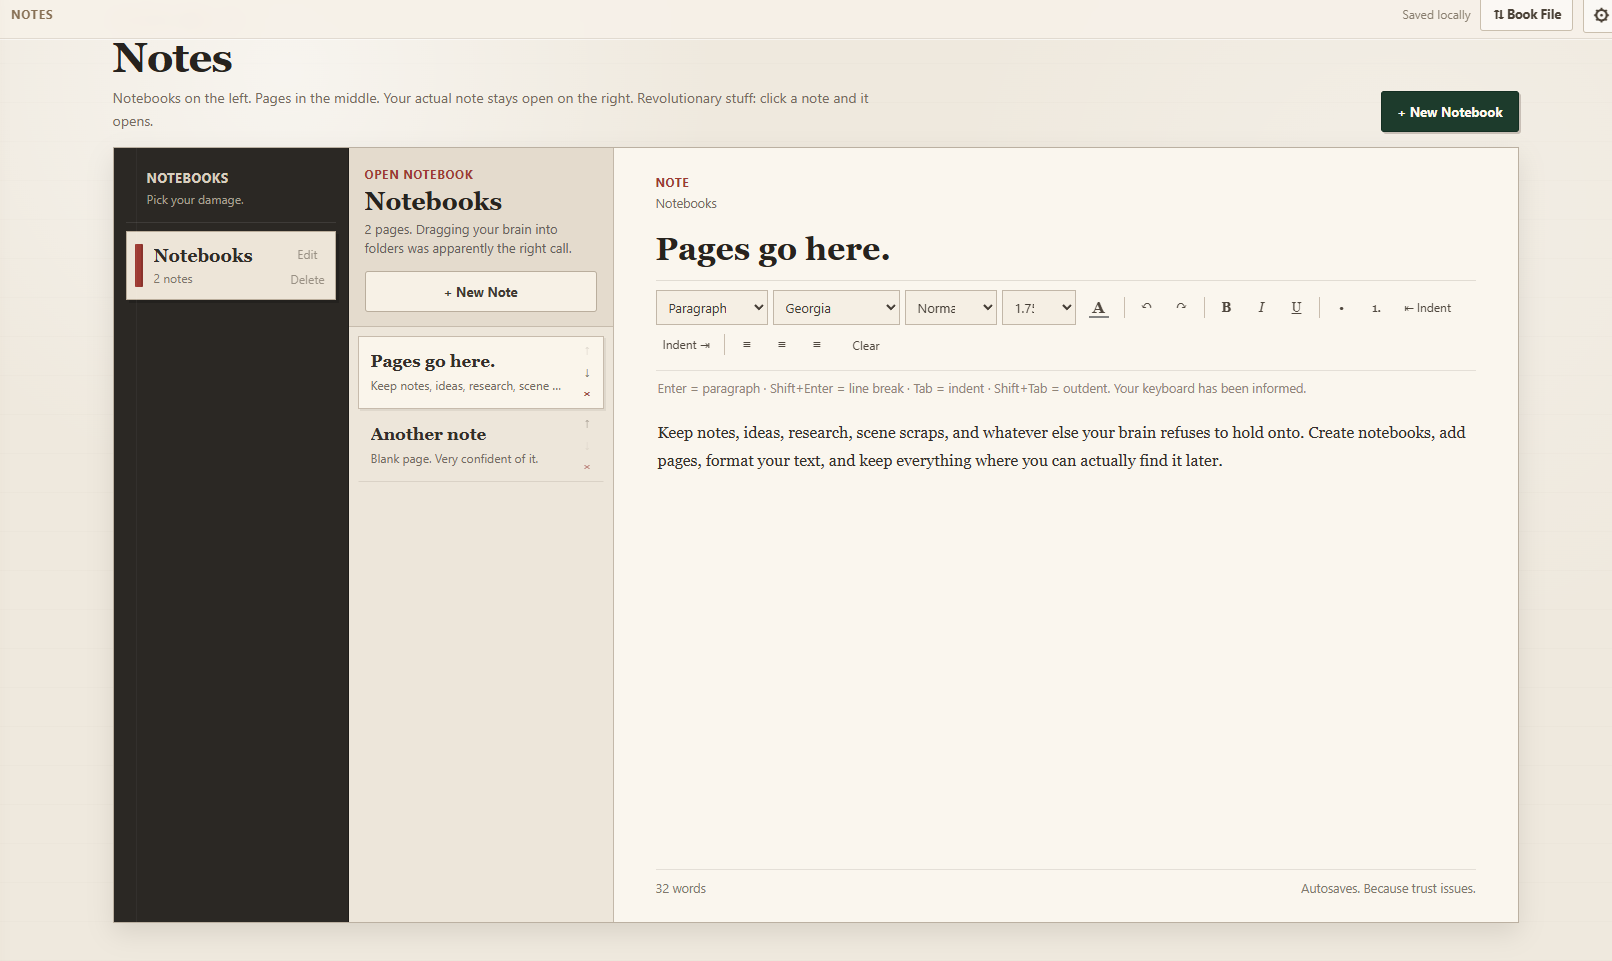Open the 1.75 line spacing dropdown
1612x961 pixels.
point(1039,308)
